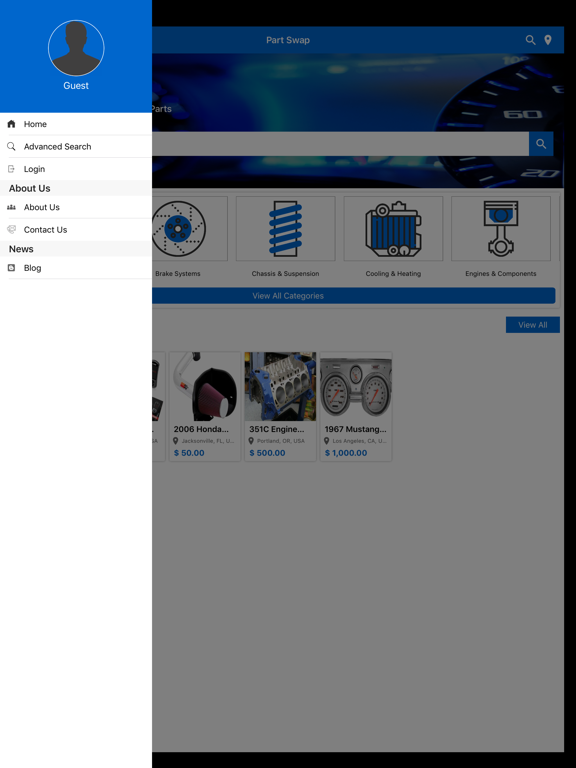The height and width of the screenshot is (768, 576).
Task: Tap the location pin in the header bar
Action: (x=548, y=40)
